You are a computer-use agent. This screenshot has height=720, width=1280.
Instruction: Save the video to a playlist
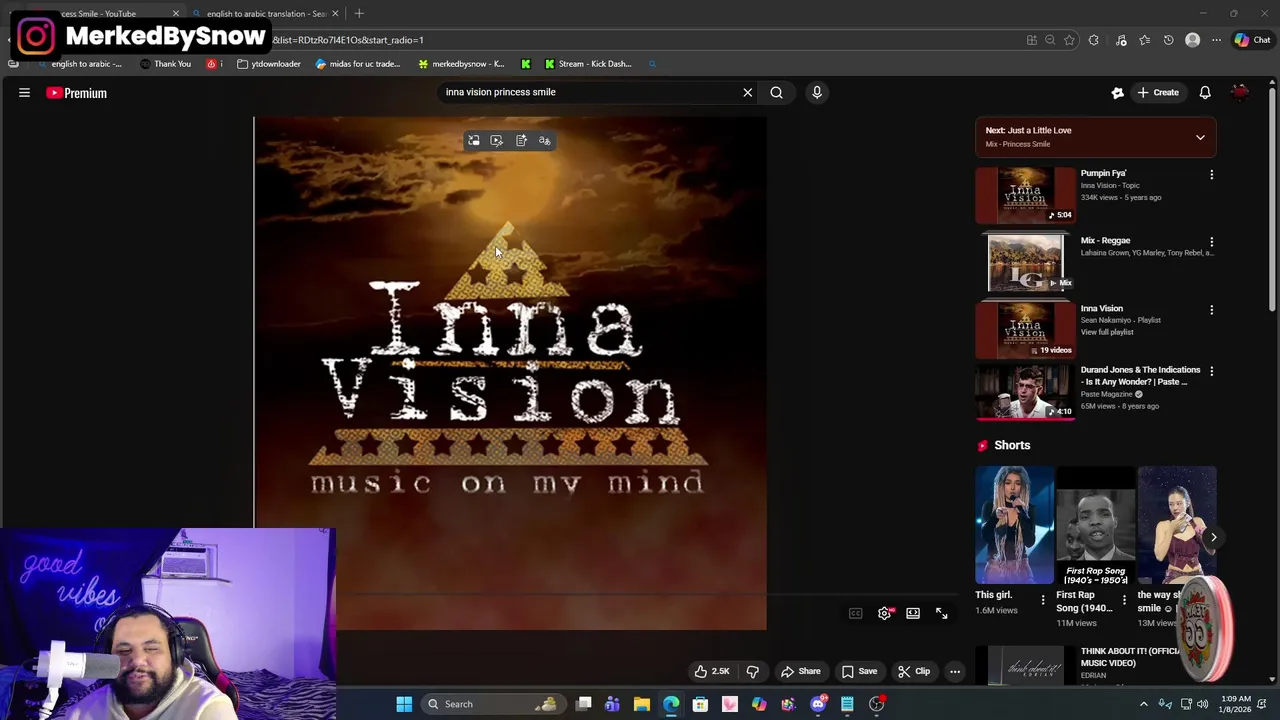coord(859,671)
